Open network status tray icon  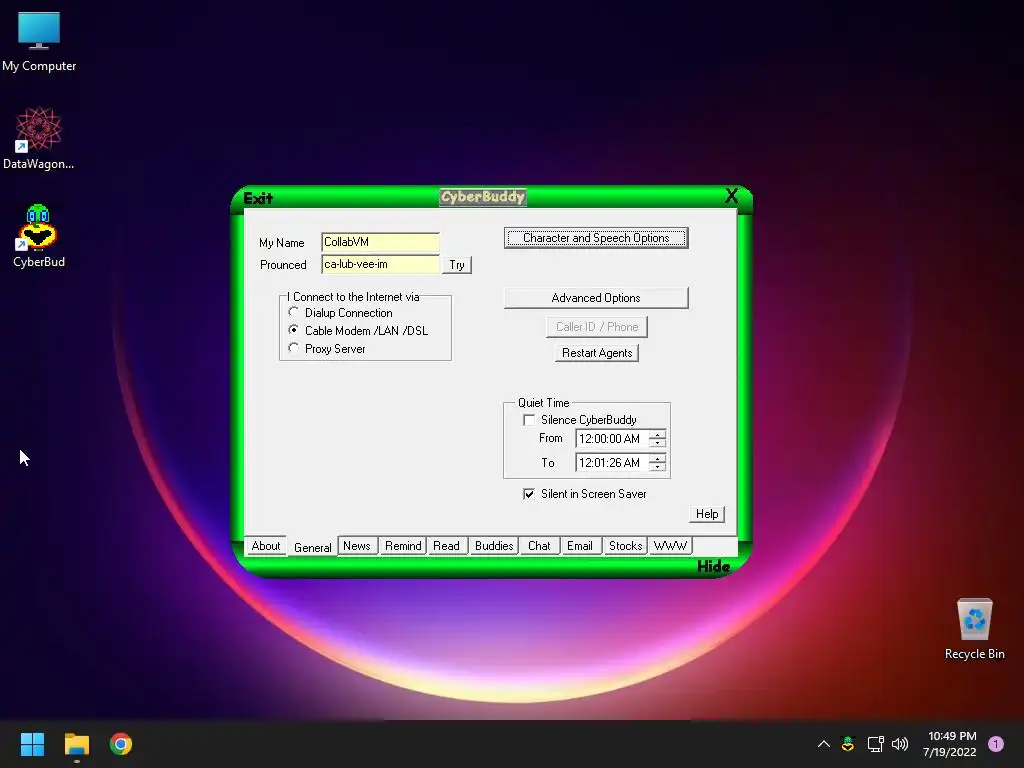tap(875, 744)
